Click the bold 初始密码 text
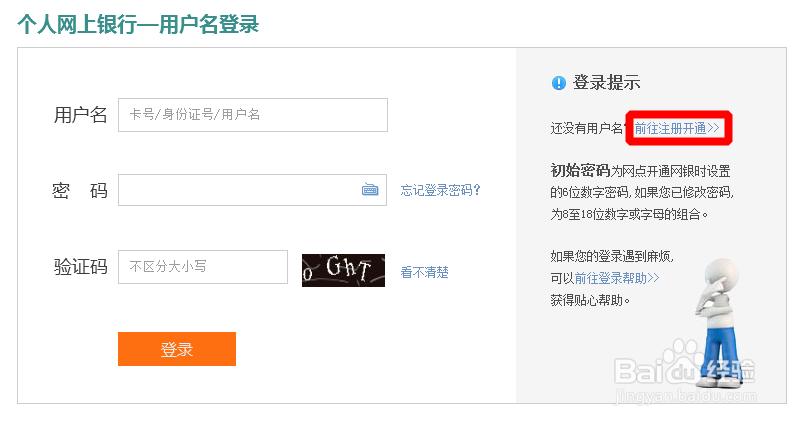The width and height of the screenshot is (801, 424). click(580, 169)
